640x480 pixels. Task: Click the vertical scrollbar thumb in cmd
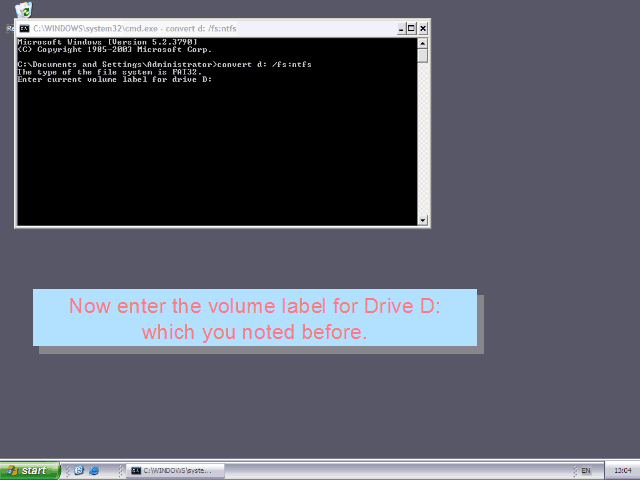423,56
